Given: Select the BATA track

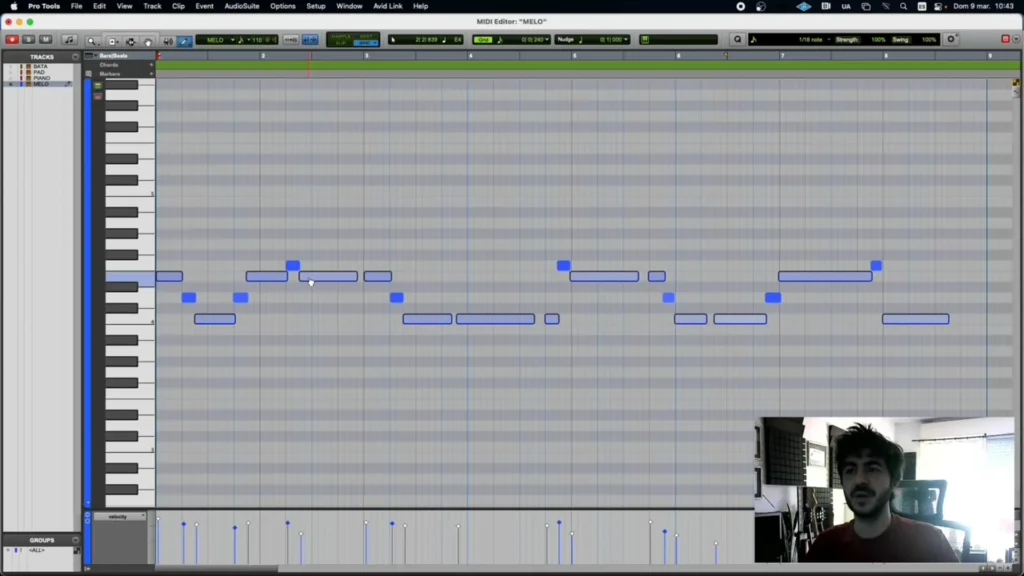Looking at the screenshot, I should pos(40,67).
